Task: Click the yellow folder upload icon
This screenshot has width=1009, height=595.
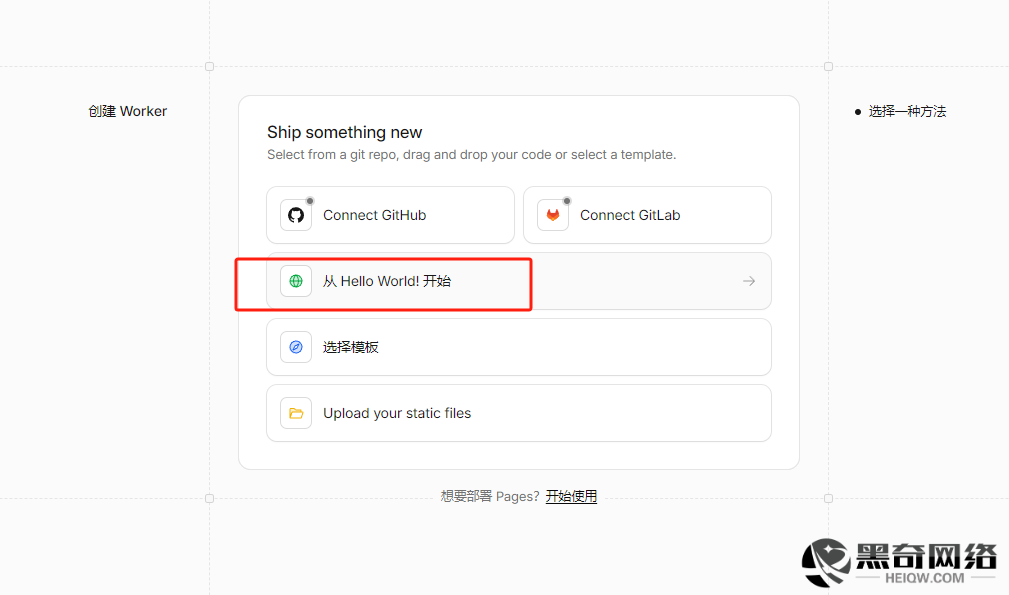Action: (x=296, y=413)
